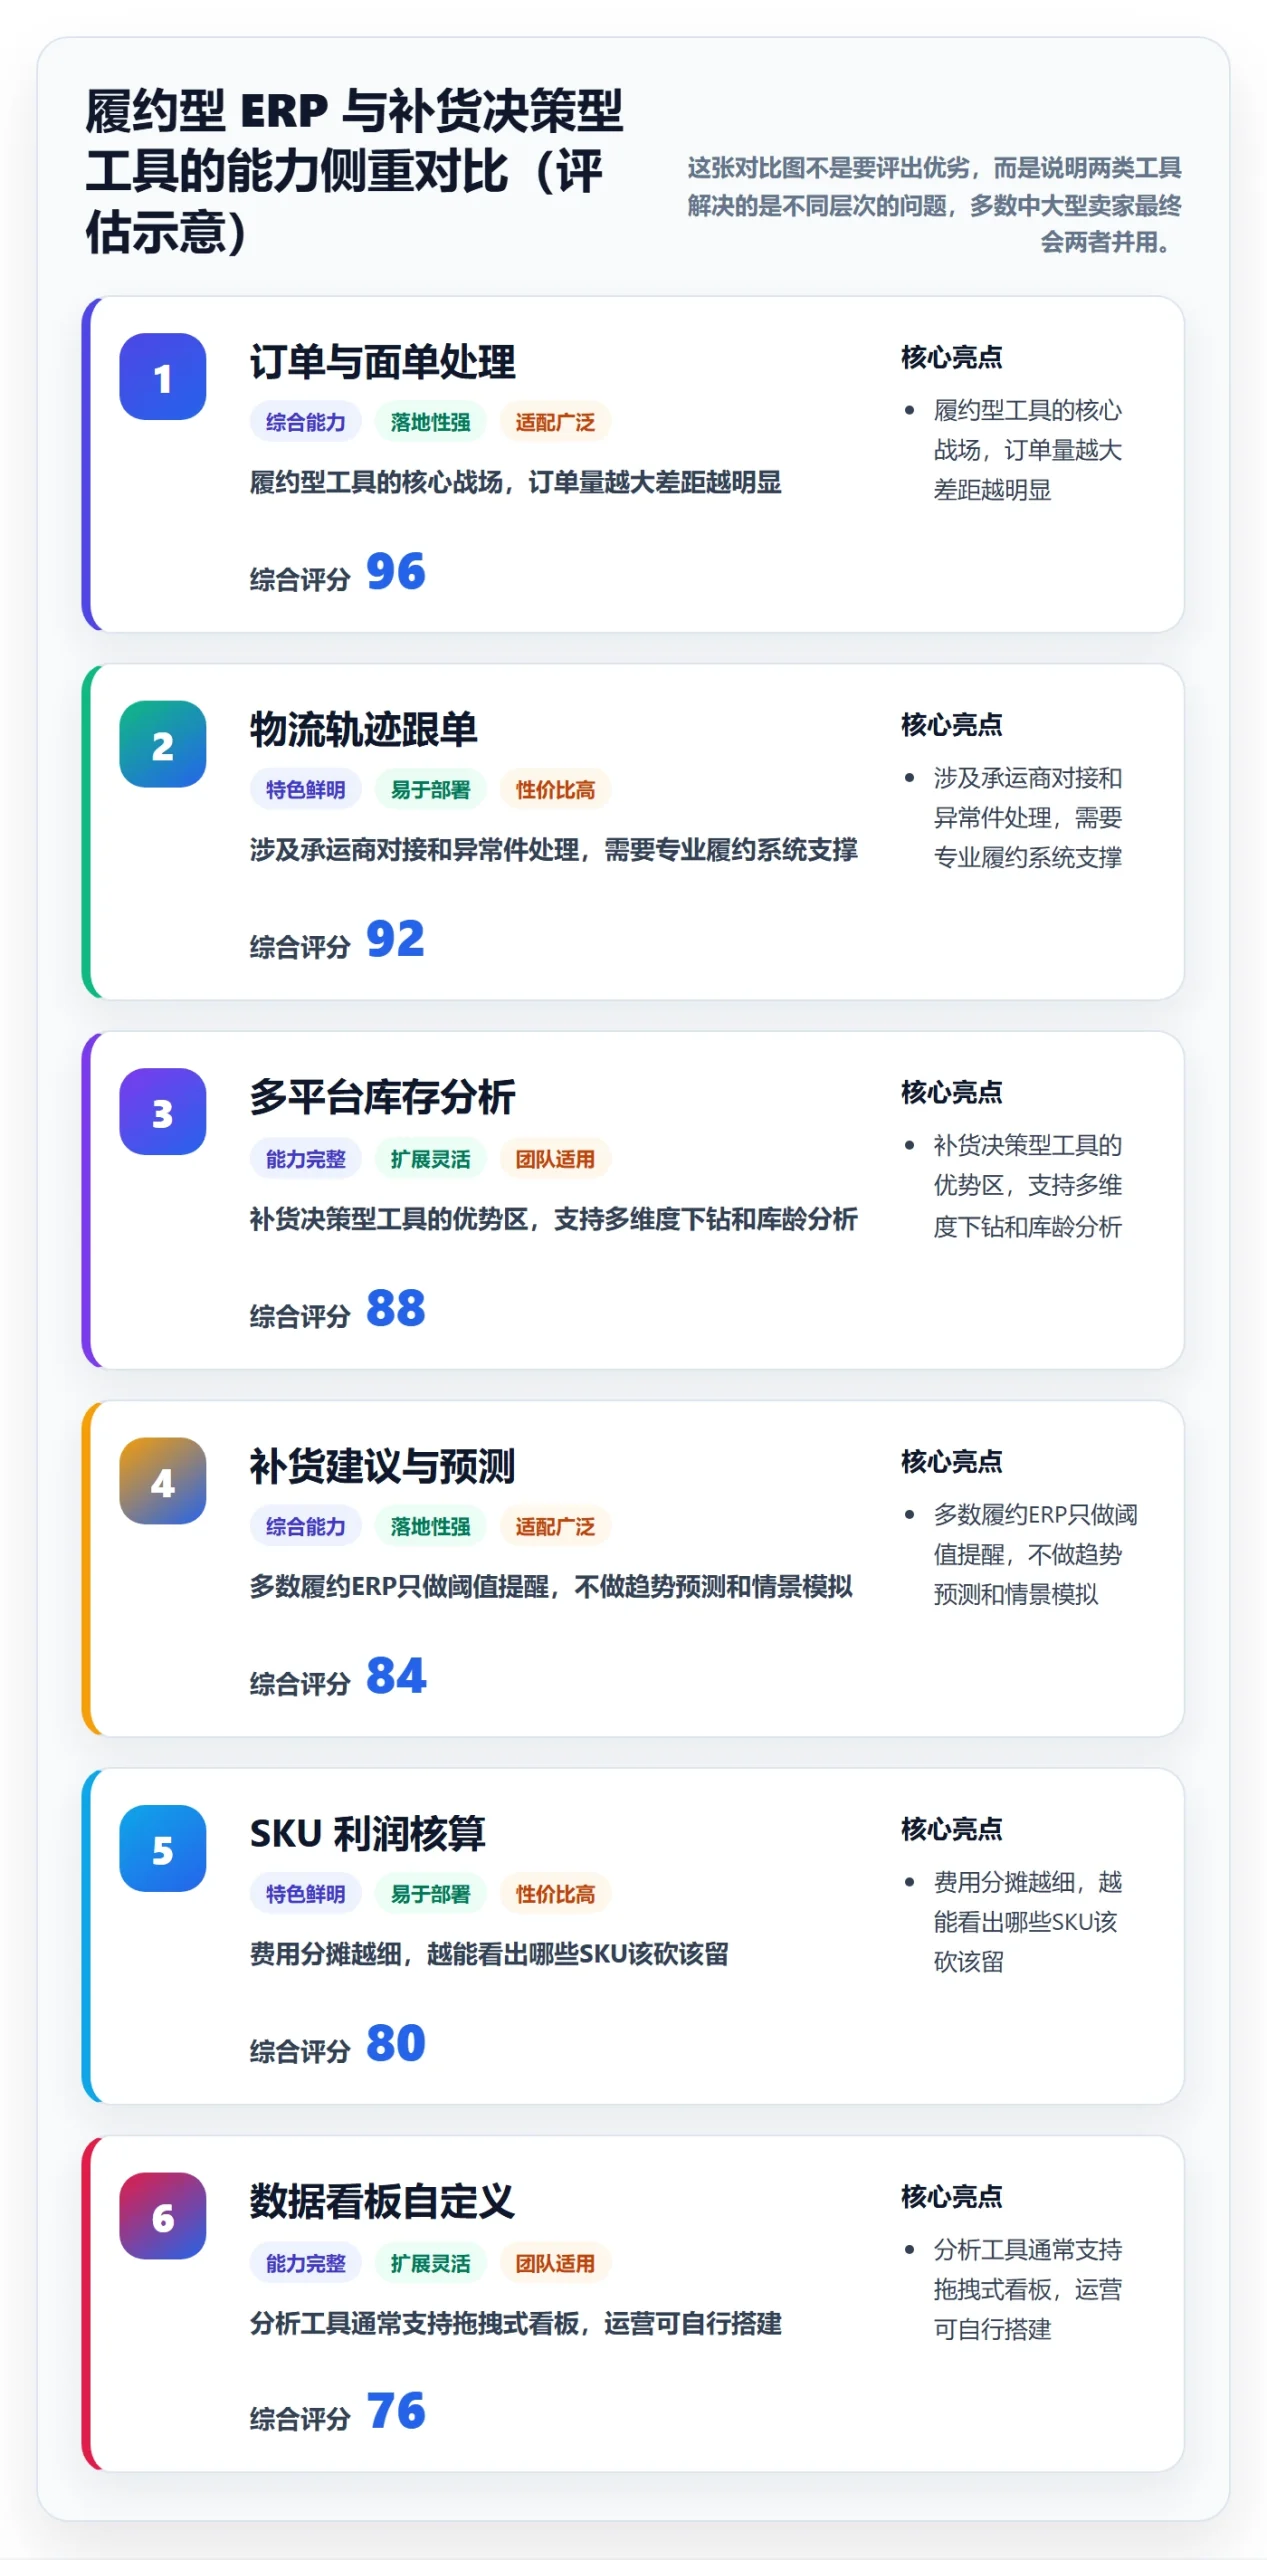Image resolution: width=1267 pixels, height=2560 pixels.
Task: Click 综合评分 label beside score 96
Action: [300, 579]
